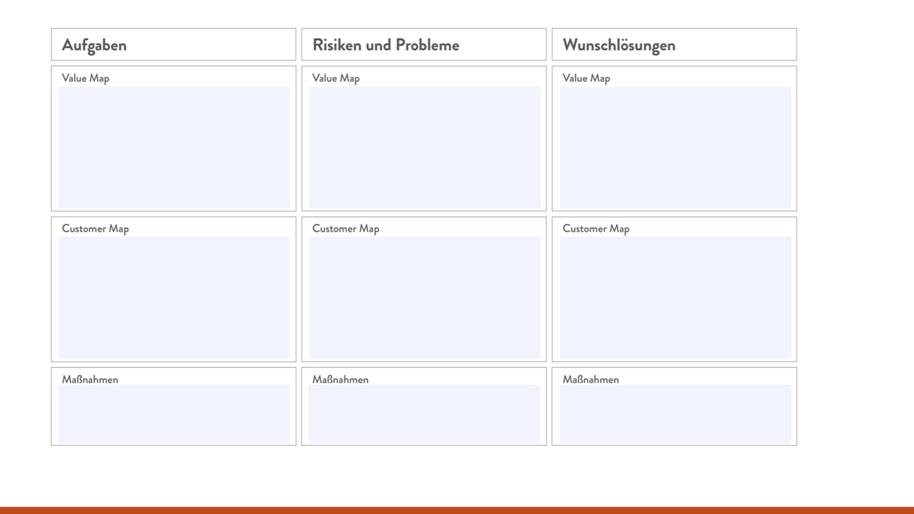Click the Wunschlösungen column header
The width and height of the screenshot is (914, 514).
click(674, 44)
